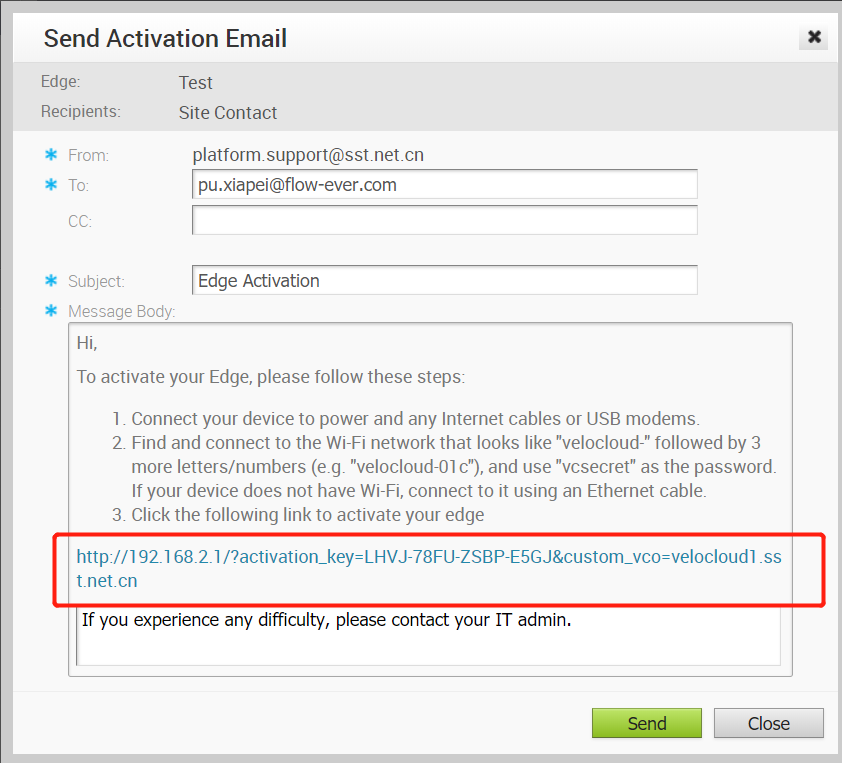The image size is (842, 763).
Task: Select the Edge Activation subject field
Action: pos(445,280)
